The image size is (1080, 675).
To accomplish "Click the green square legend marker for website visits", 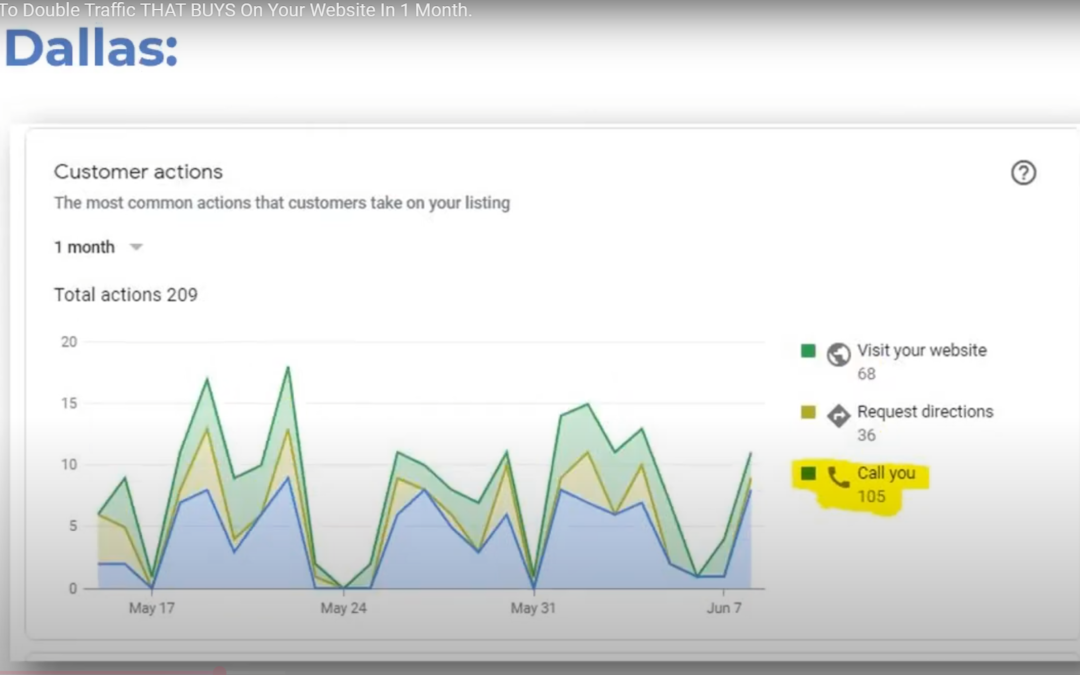I will click(807, 351).
